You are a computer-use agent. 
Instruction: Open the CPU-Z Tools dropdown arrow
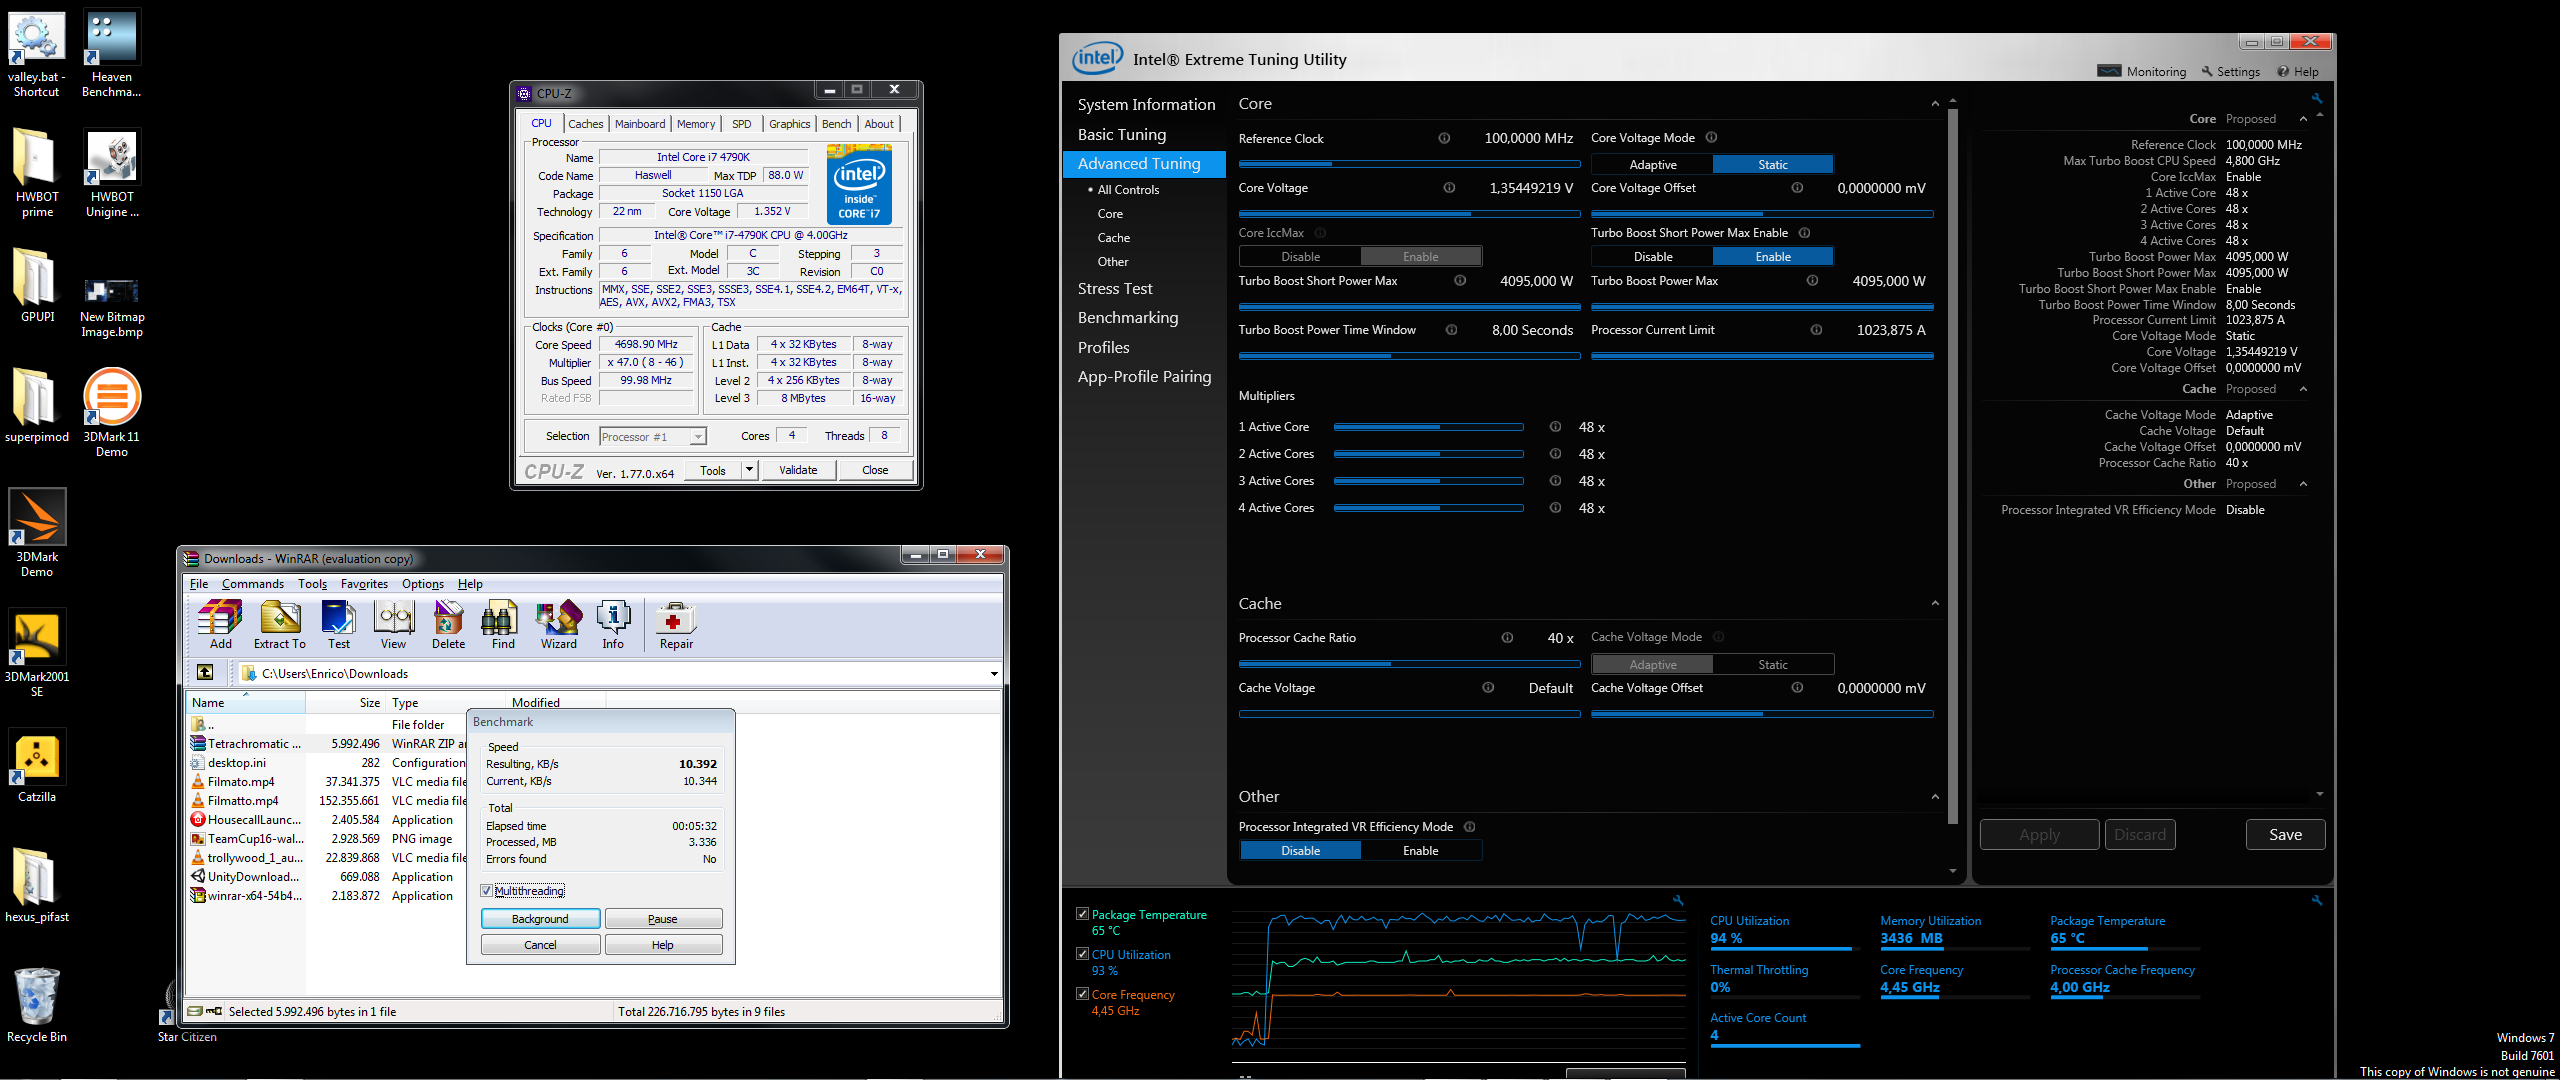[748, 470]
